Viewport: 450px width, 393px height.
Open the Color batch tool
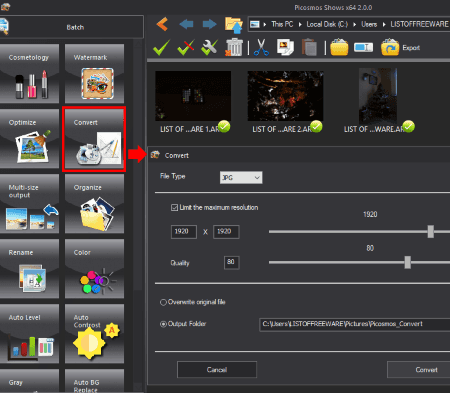pos(94,269)
